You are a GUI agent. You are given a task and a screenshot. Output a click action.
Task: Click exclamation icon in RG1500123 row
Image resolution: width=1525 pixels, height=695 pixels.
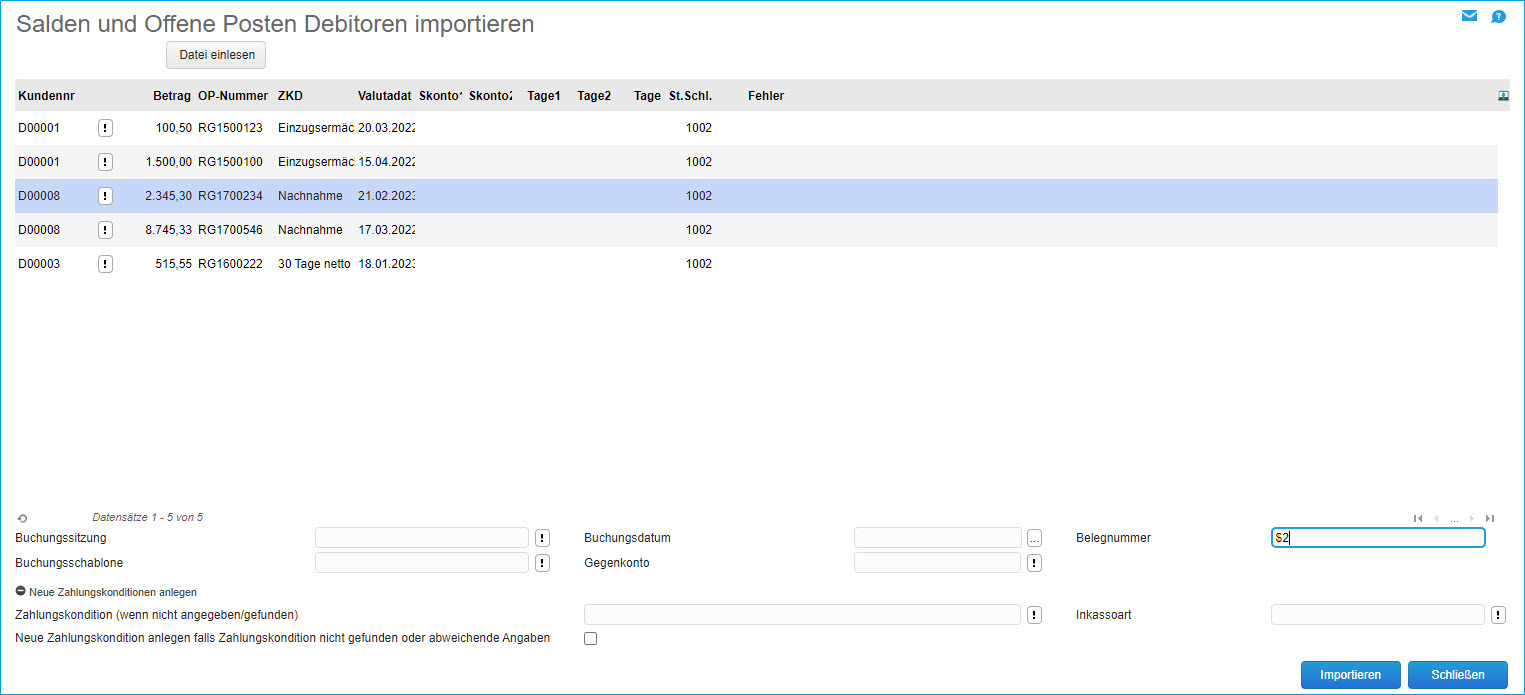(106, 128)
